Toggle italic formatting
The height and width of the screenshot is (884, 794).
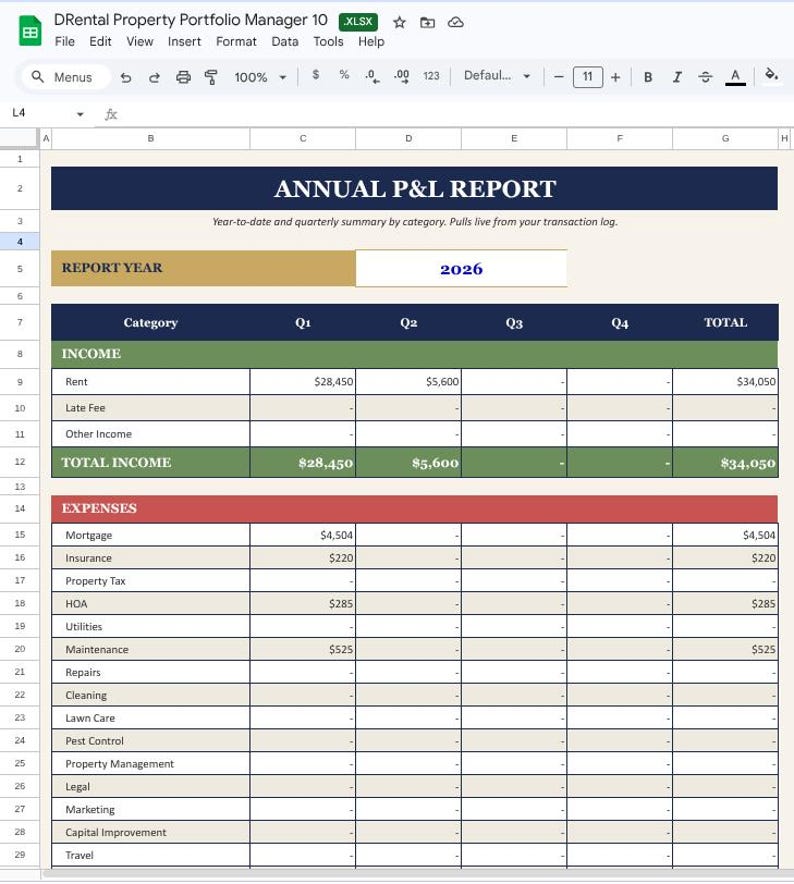[x=677, y=77]
